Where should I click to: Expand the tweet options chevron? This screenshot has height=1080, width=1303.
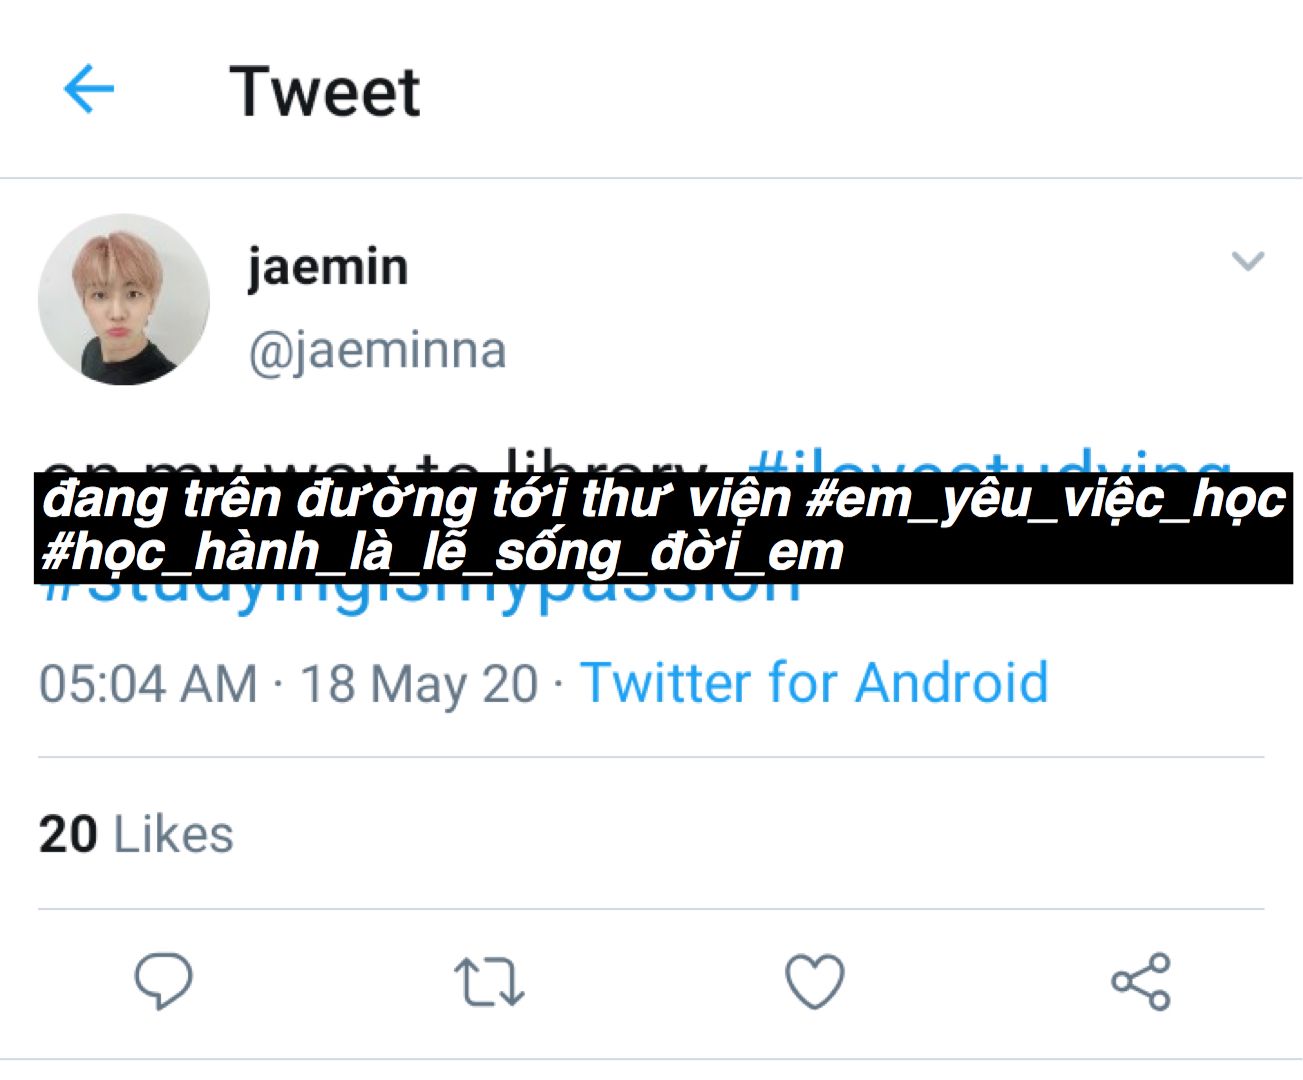1248,262
